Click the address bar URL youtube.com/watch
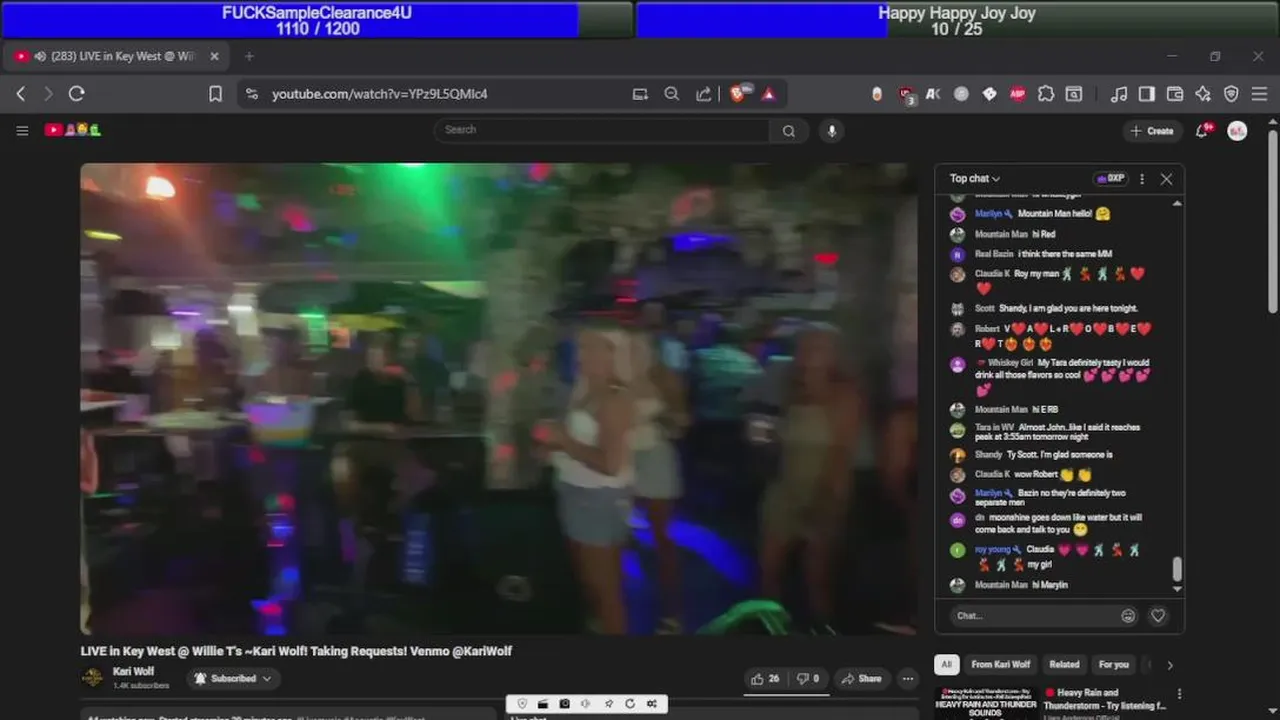The width and height of the screenshot is (1280, 720). (x=380, y=94)
